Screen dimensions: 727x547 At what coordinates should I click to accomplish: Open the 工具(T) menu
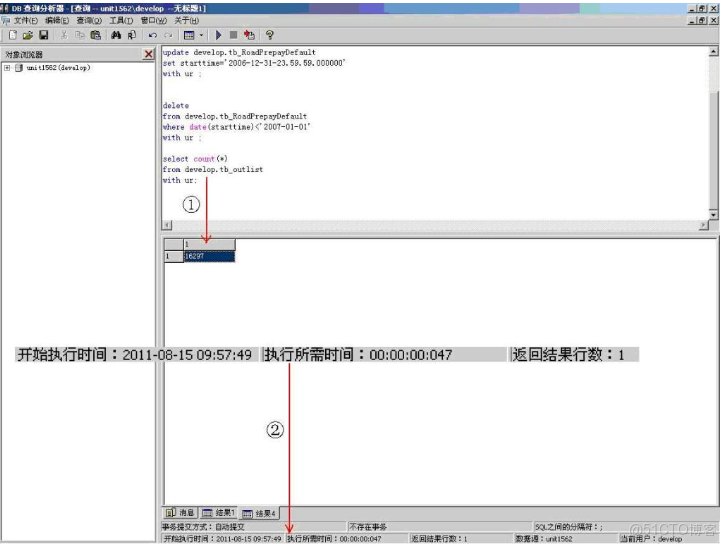121,20
